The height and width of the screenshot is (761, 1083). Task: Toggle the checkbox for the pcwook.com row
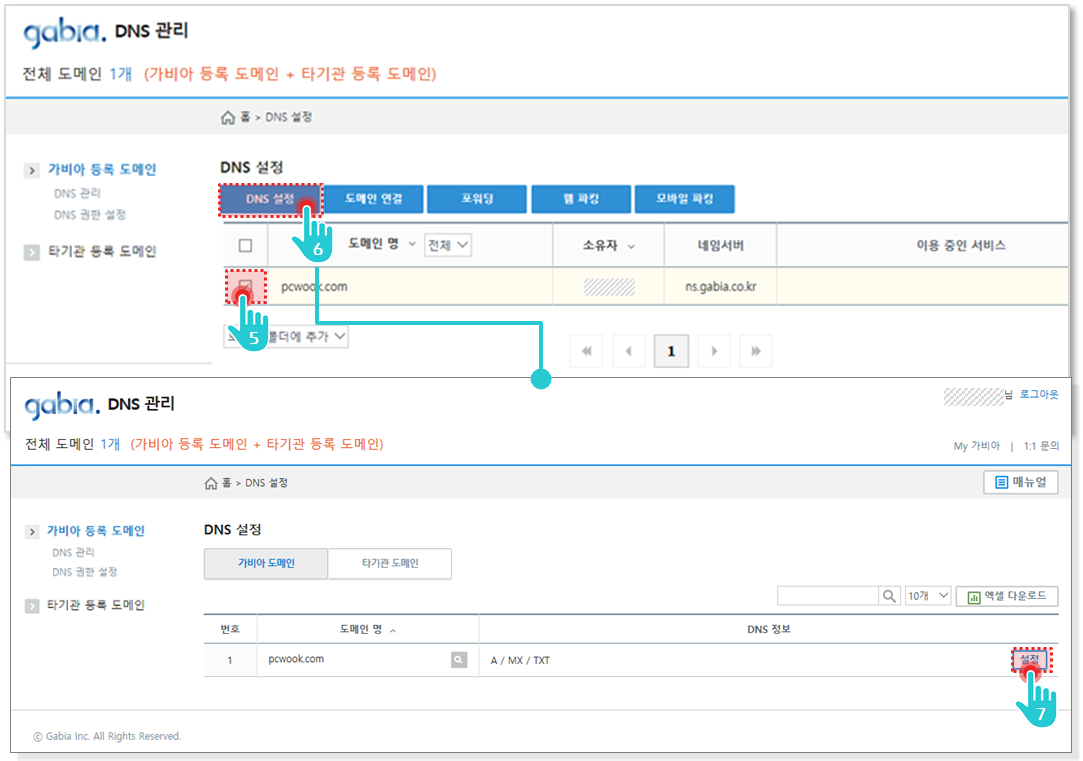pyautogui.click(x=245, y=287)
